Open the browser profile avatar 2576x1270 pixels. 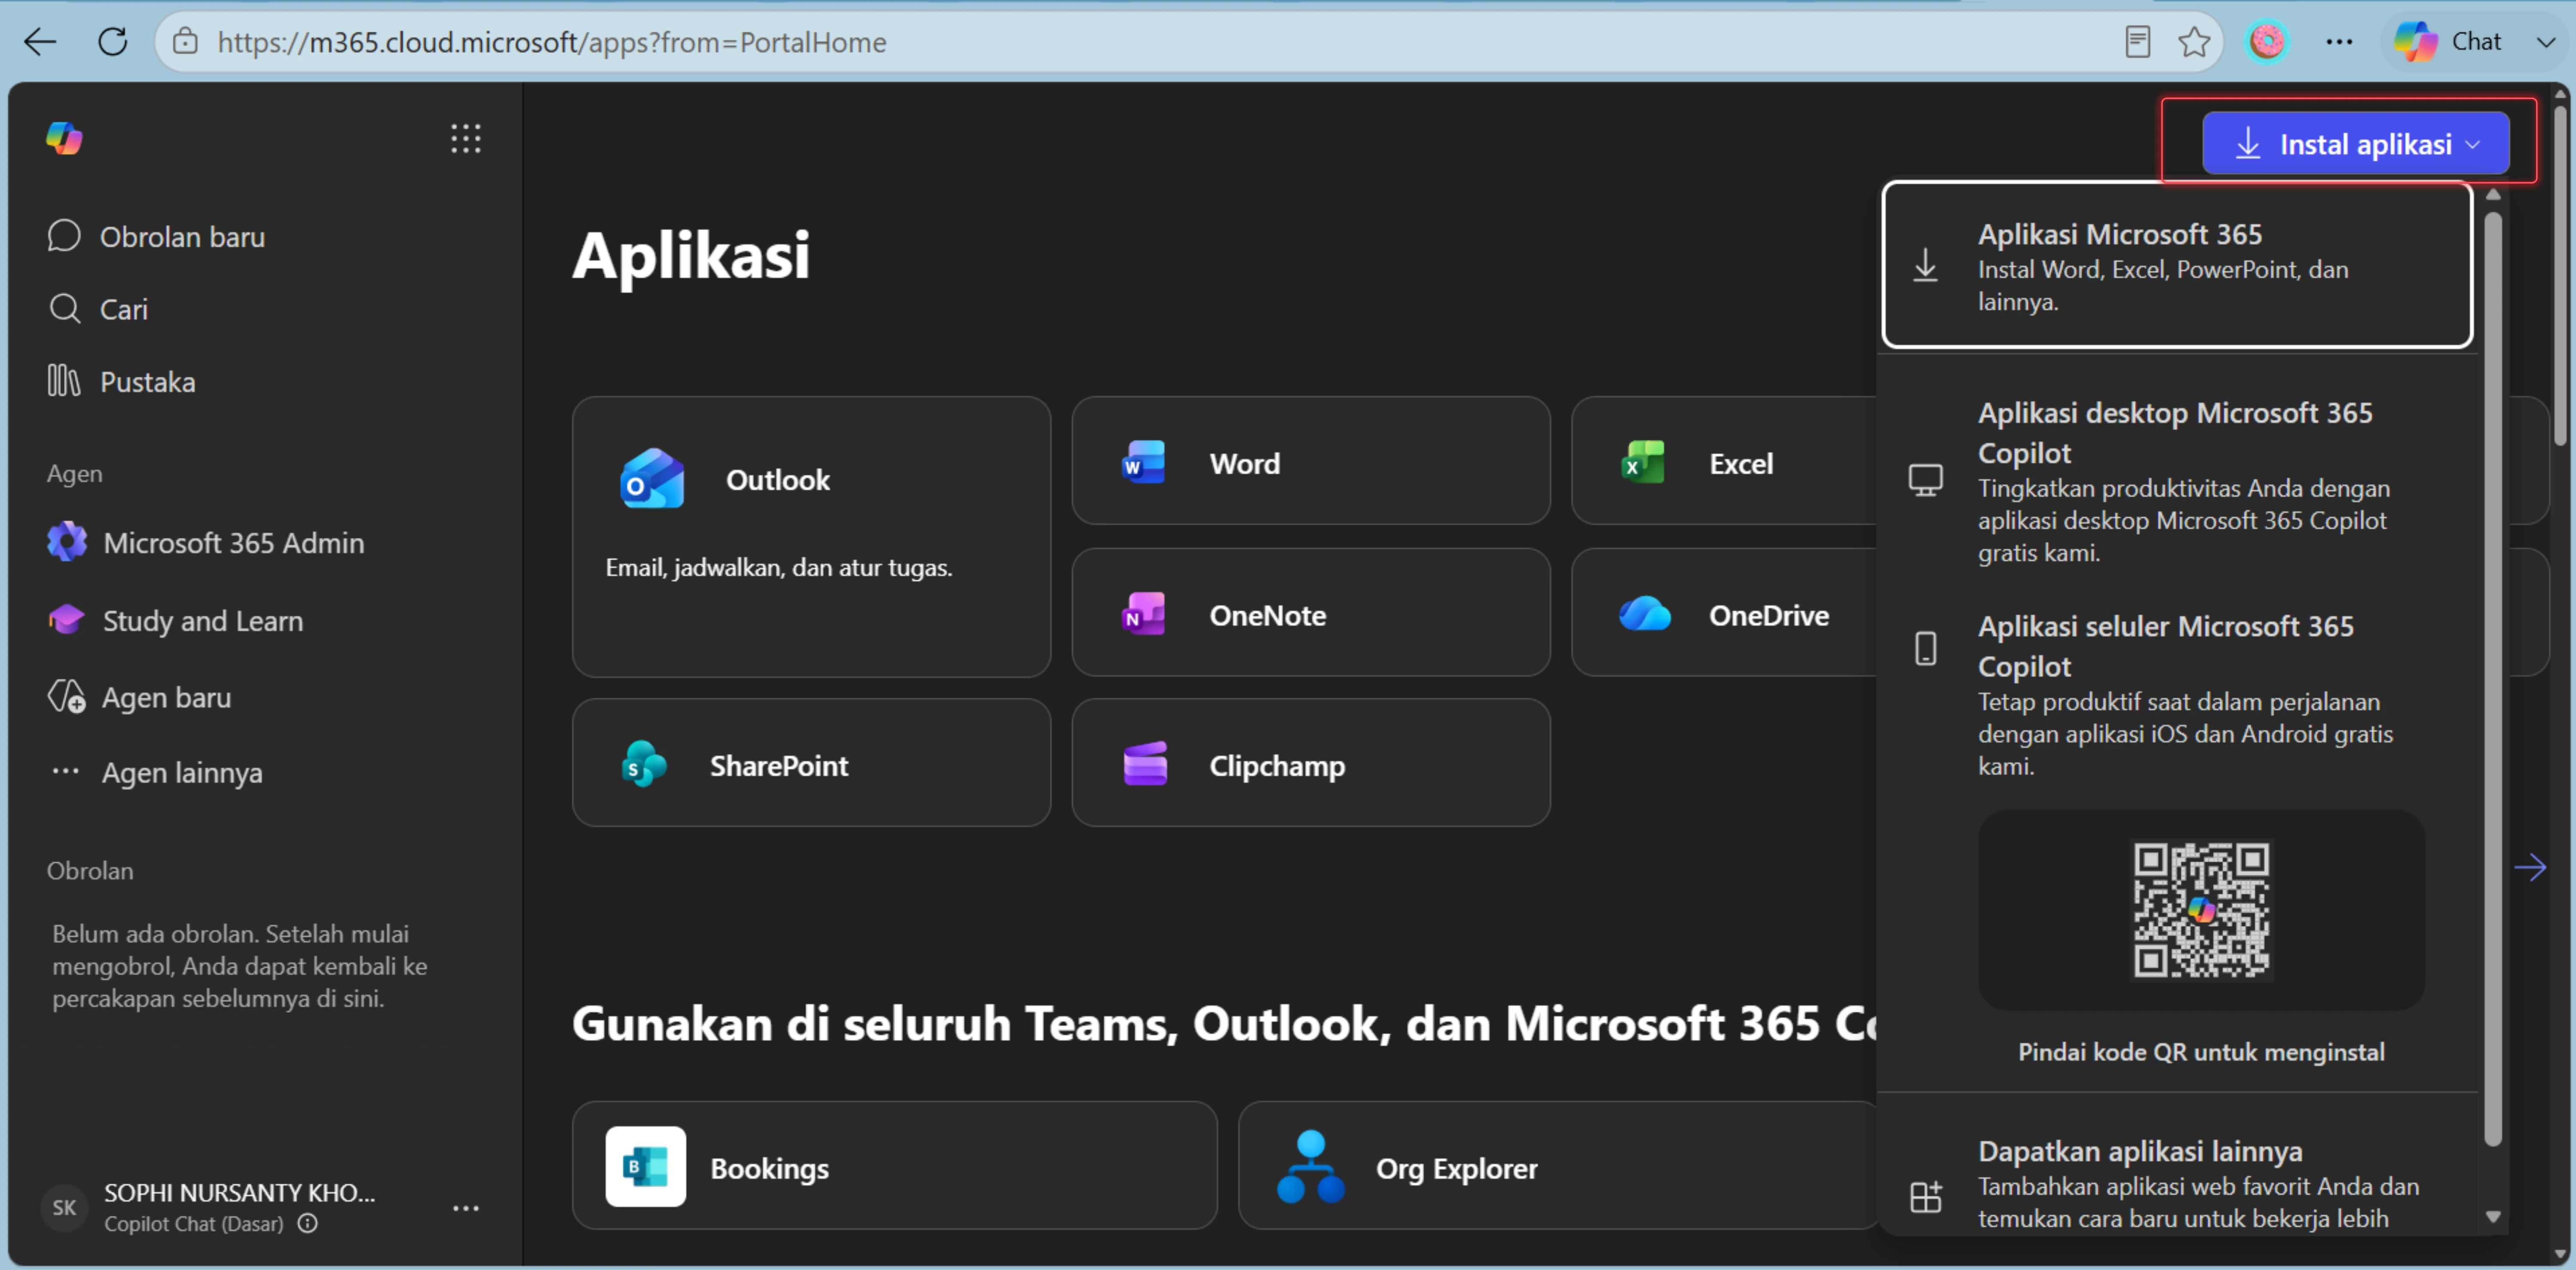pos(2267,42)
